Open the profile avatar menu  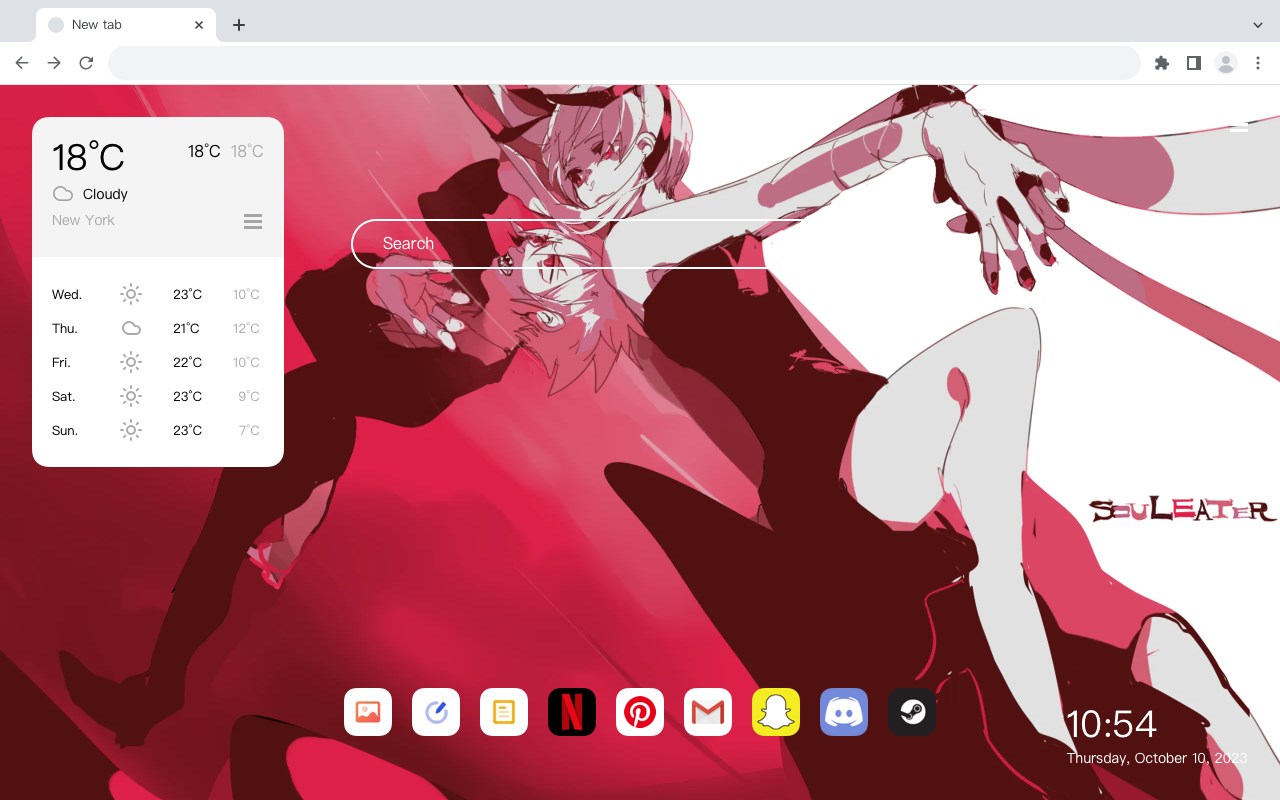click(x=1226, y=63)
